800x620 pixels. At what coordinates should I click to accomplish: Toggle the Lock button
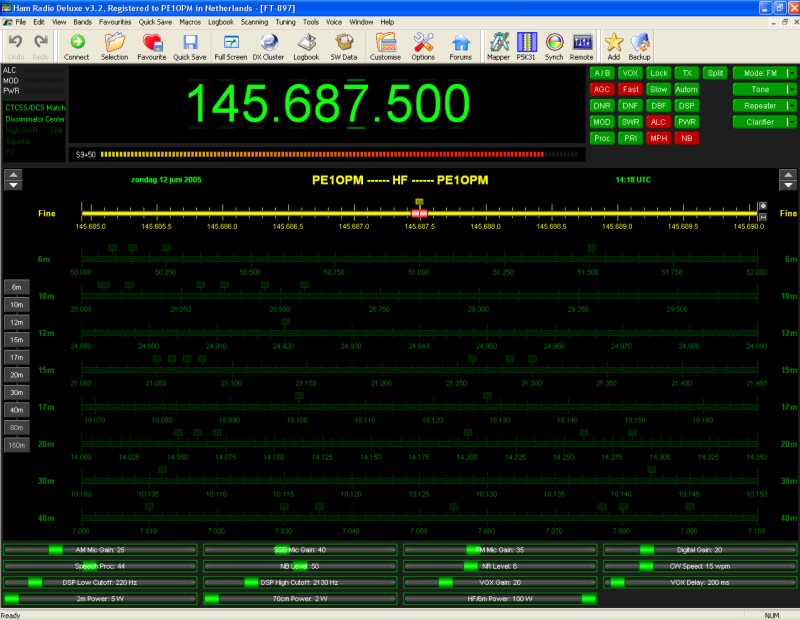659,73
